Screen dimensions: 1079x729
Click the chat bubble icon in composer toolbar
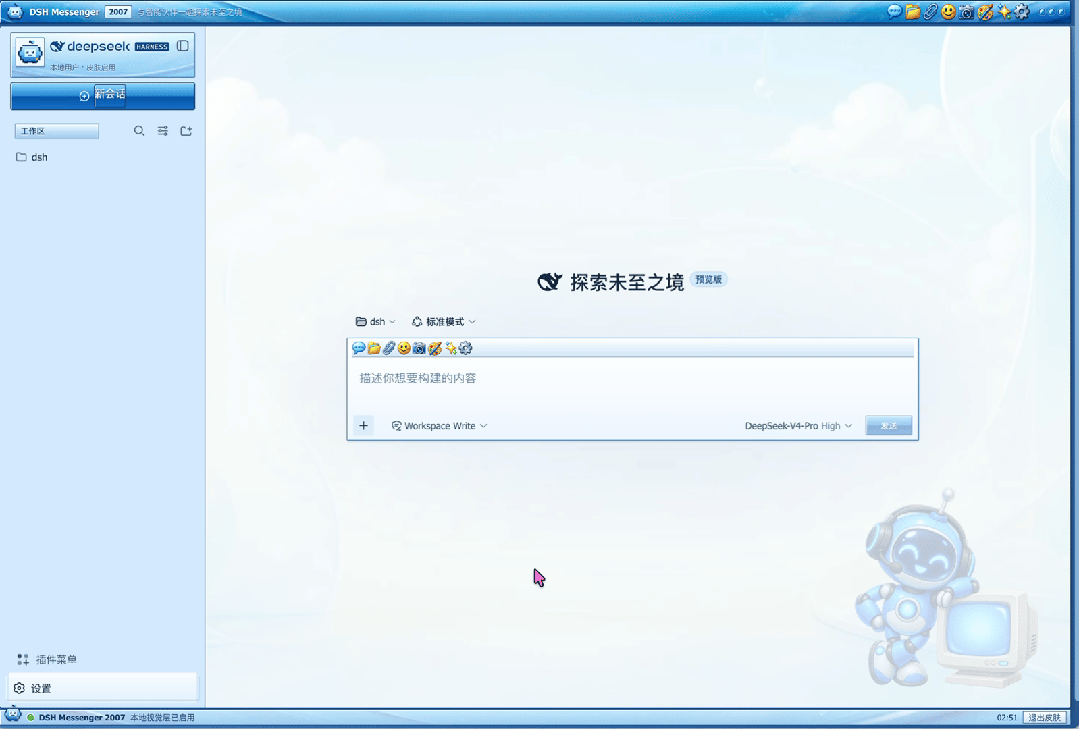tap(359, 348)
